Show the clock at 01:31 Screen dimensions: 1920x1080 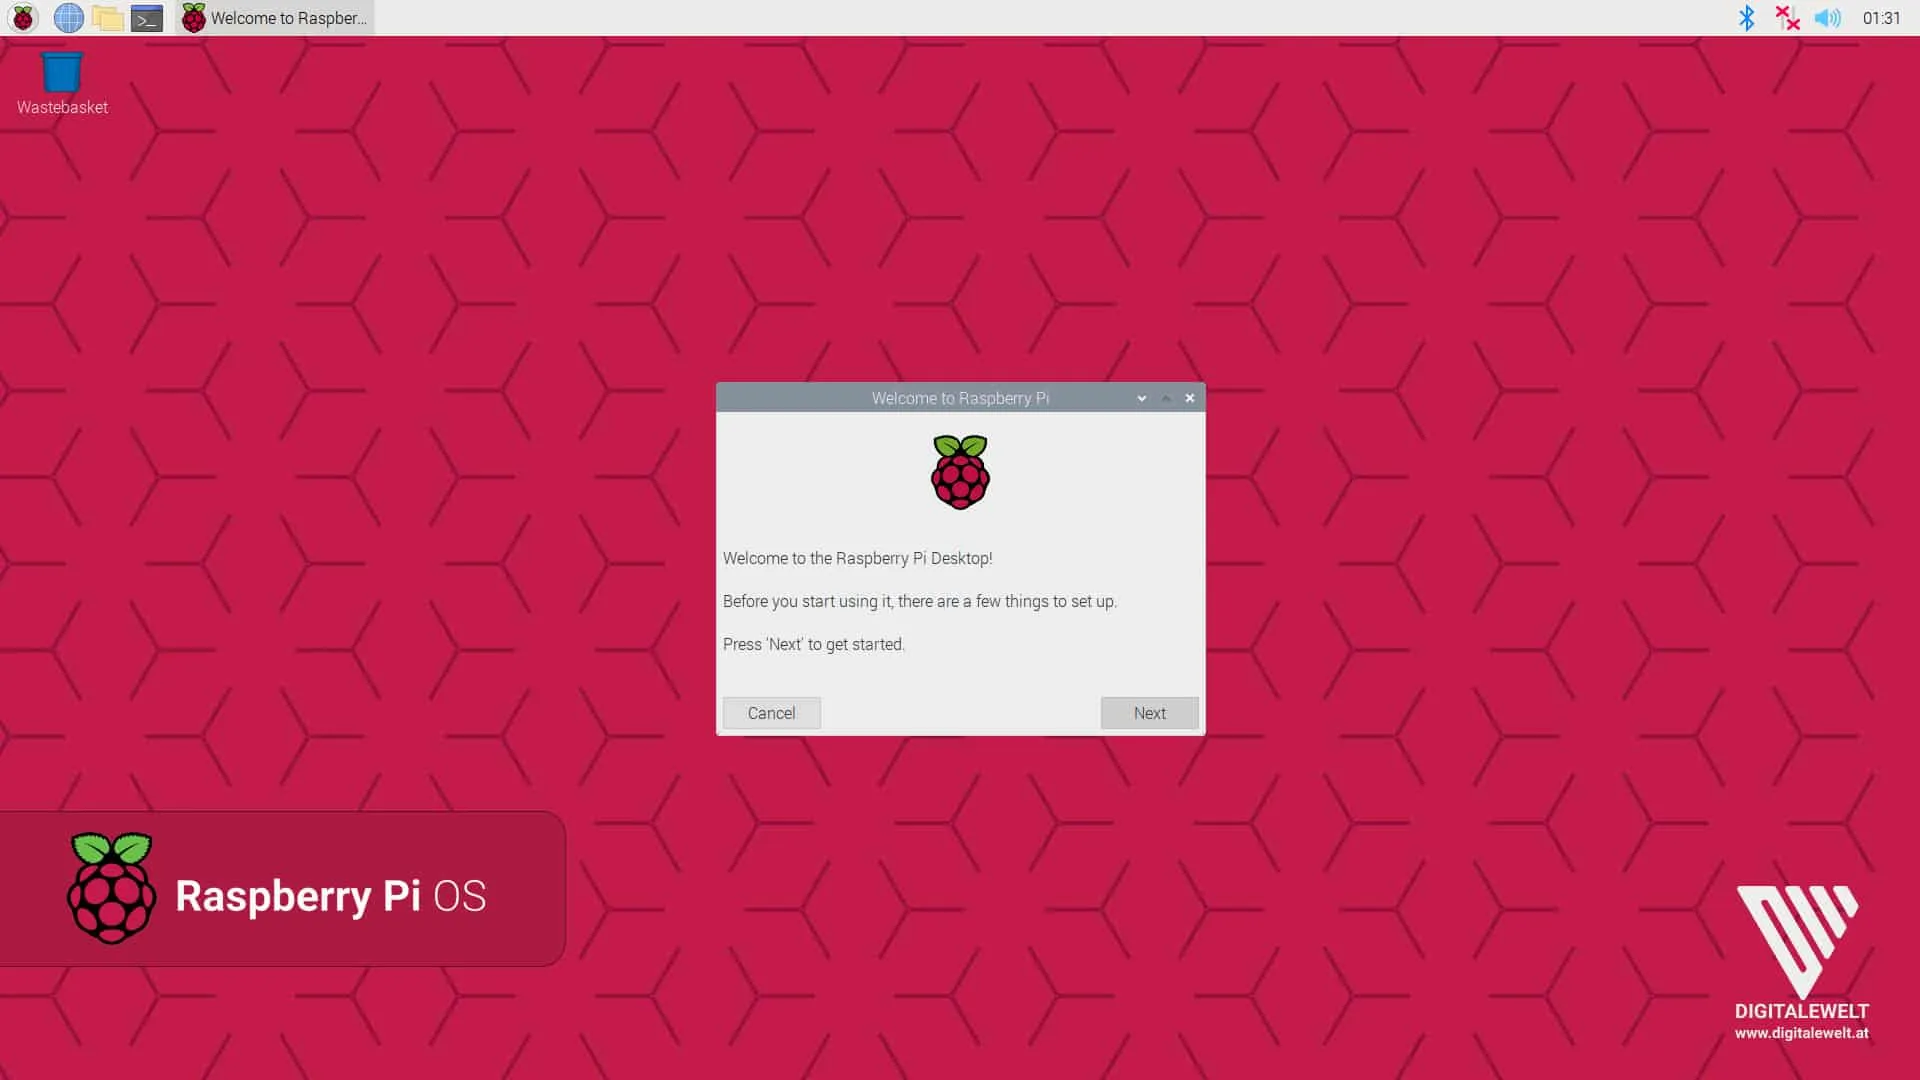click(x=1881, y=18)
